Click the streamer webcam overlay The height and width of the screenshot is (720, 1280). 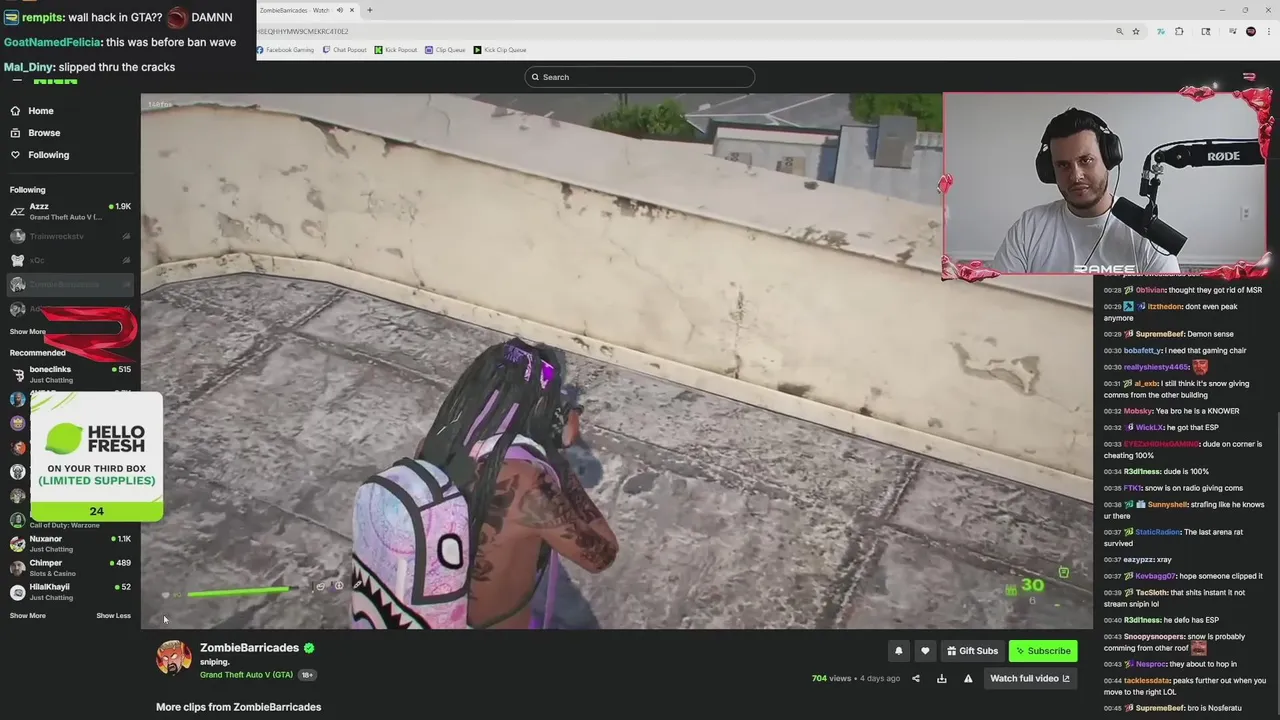click(1105, 183)
